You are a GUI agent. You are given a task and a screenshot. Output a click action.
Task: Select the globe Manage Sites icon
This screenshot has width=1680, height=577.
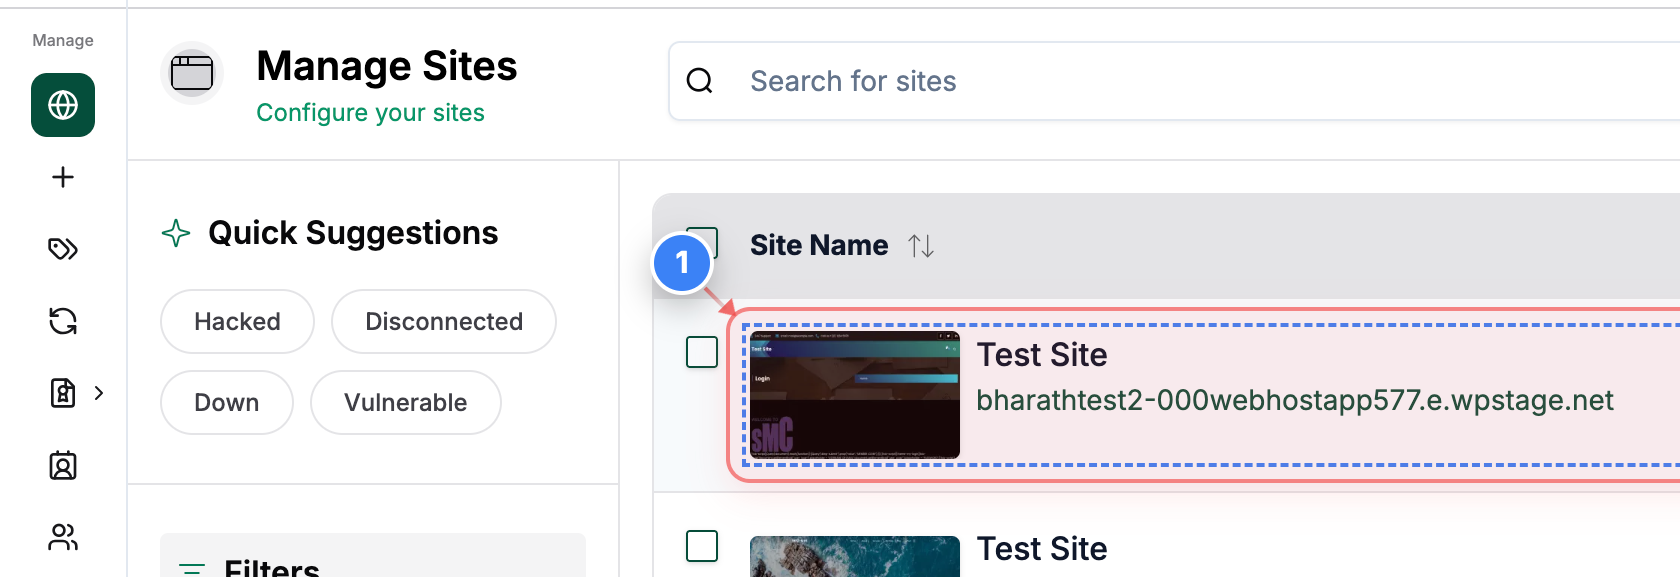point(62,104)
